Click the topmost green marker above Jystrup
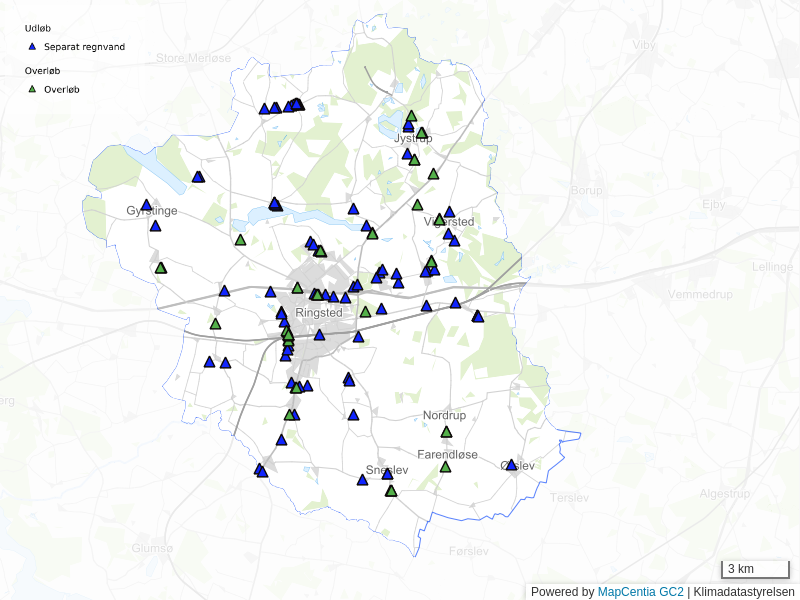Screen dimensions: 800x600 [411, 116]
